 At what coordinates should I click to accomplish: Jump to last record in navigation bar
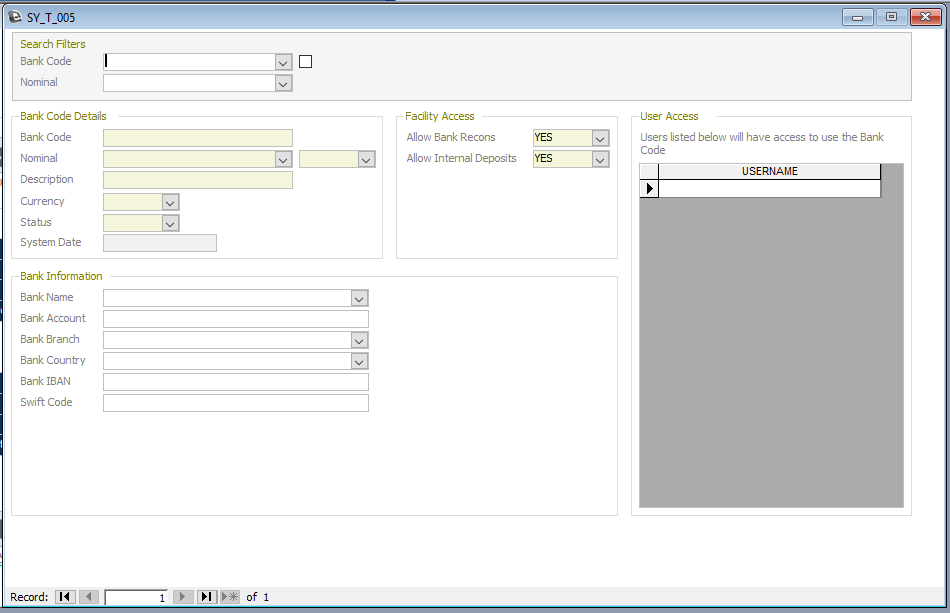(x=207, y=597)
